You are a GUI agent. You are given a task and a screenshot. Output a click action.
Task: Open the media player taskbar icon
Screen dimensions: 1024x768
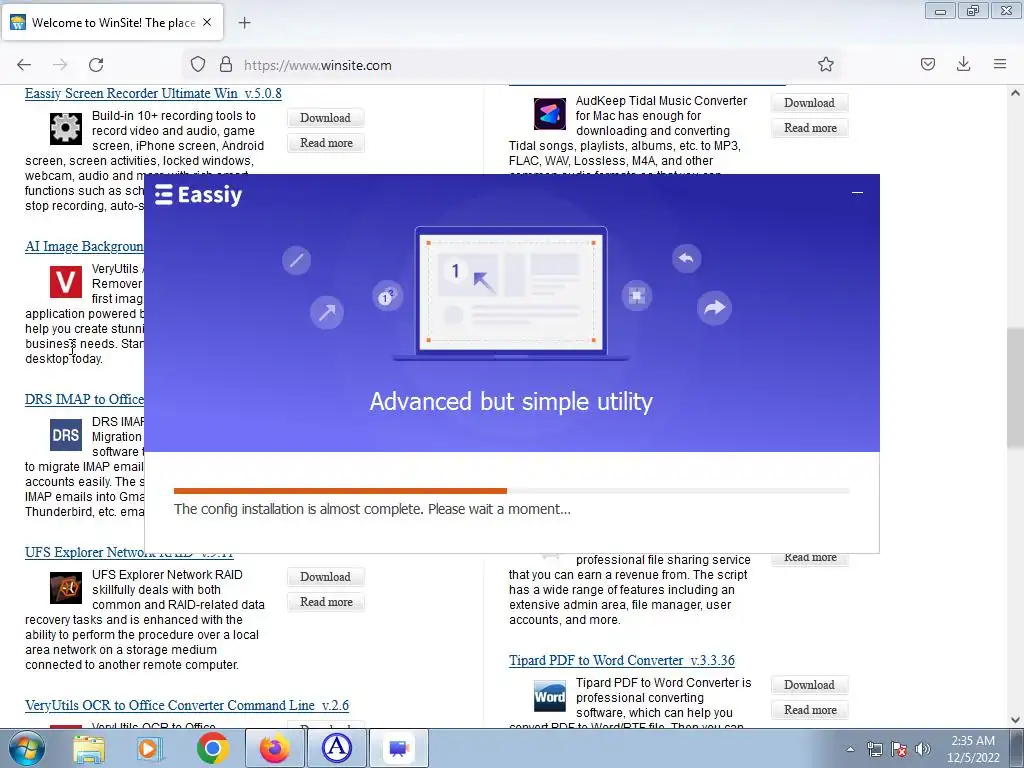pos(150,748)
